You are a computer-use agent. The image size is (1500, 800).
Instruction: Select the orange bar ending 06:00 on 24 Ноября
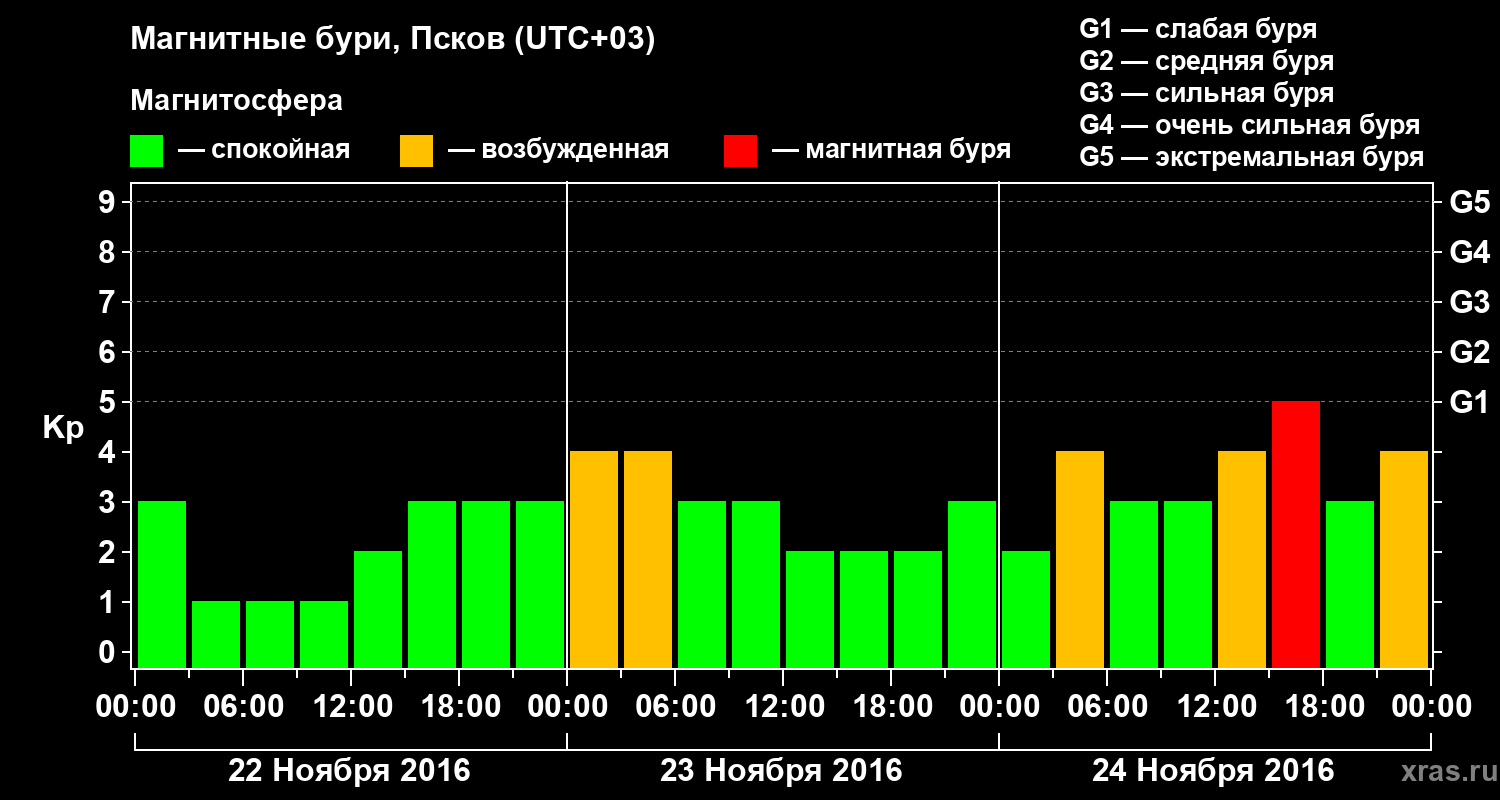tap(1080, 559)
